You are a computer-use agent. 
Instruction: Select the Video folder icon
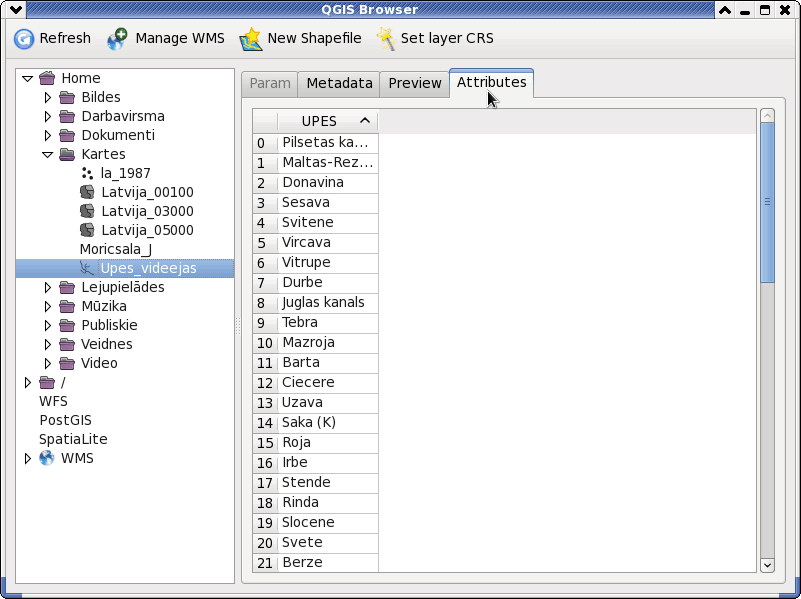click(x=67, y=363)
